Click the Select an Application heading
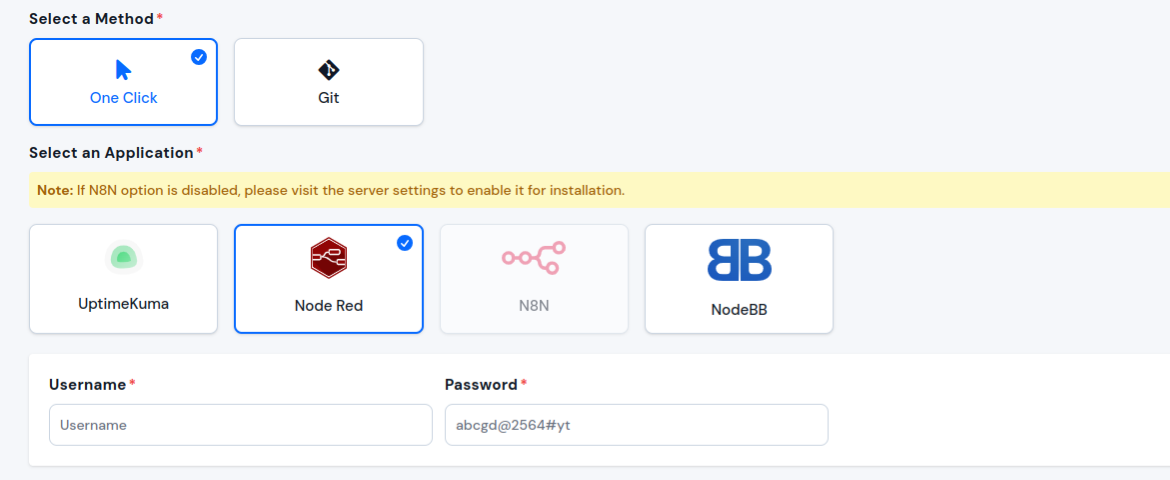The image size is (1170, 480). 111,153
